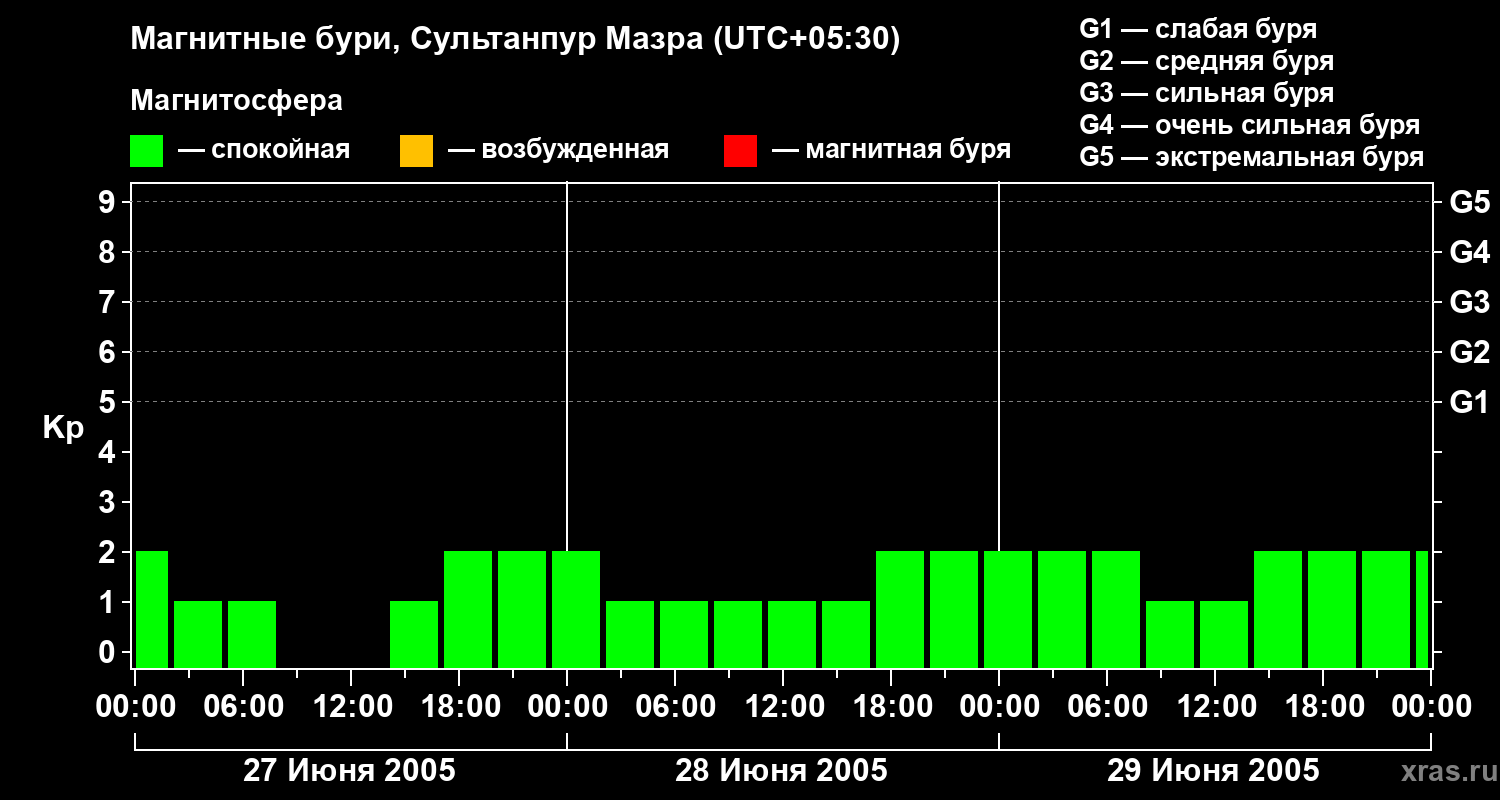
Task: Click the '12:00' time label for 27 Июня
Action: [x=351, y=707]
